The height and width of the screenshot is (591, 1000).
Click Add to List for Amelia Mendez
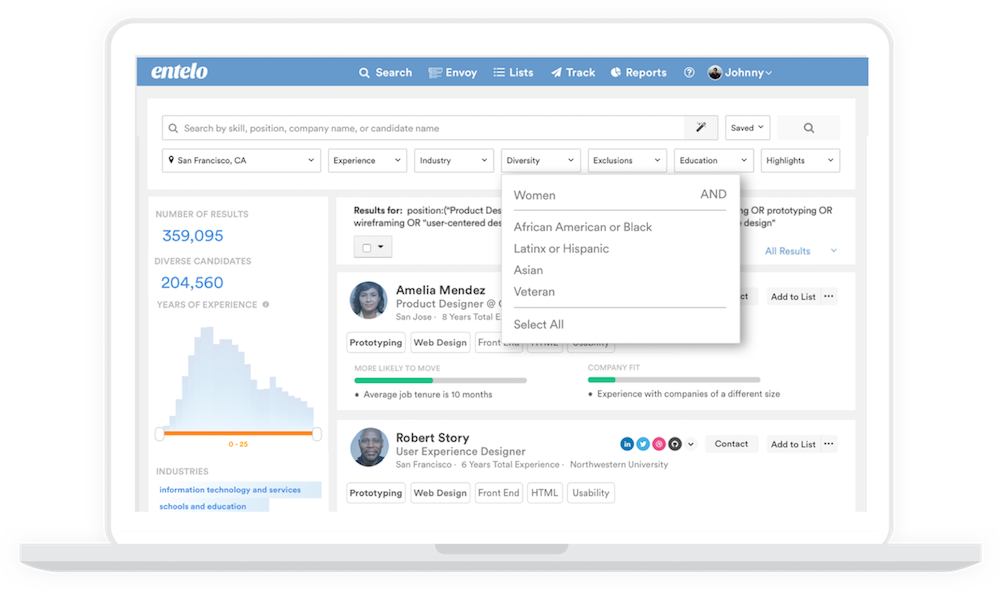click(x=793, y=296)
